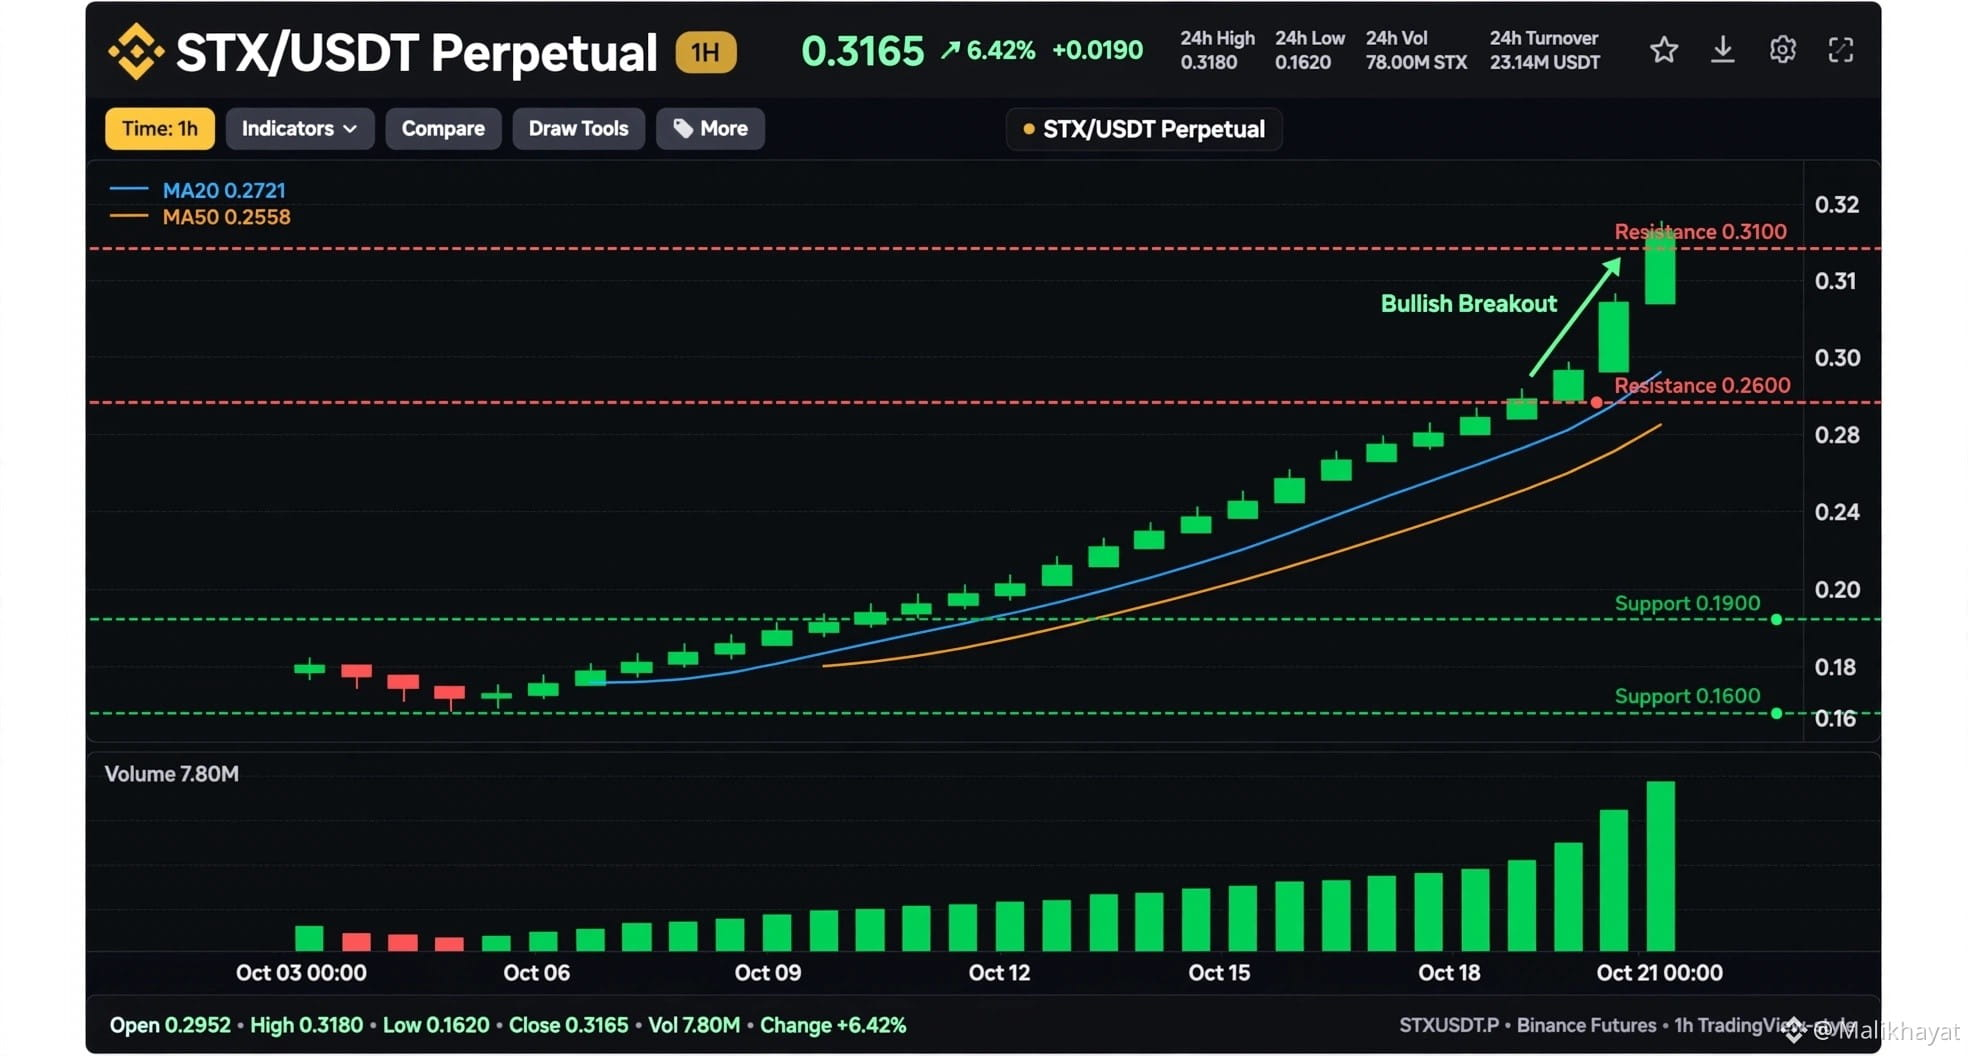This screenshot has height=1056, width=1968.
Task: Open Draw Tools
Action: 578,129
